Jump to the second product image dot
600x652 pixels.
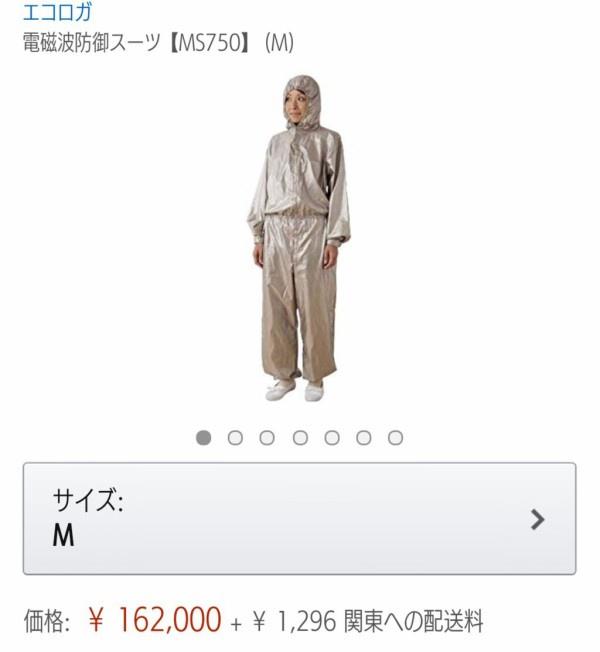point(235,437)
